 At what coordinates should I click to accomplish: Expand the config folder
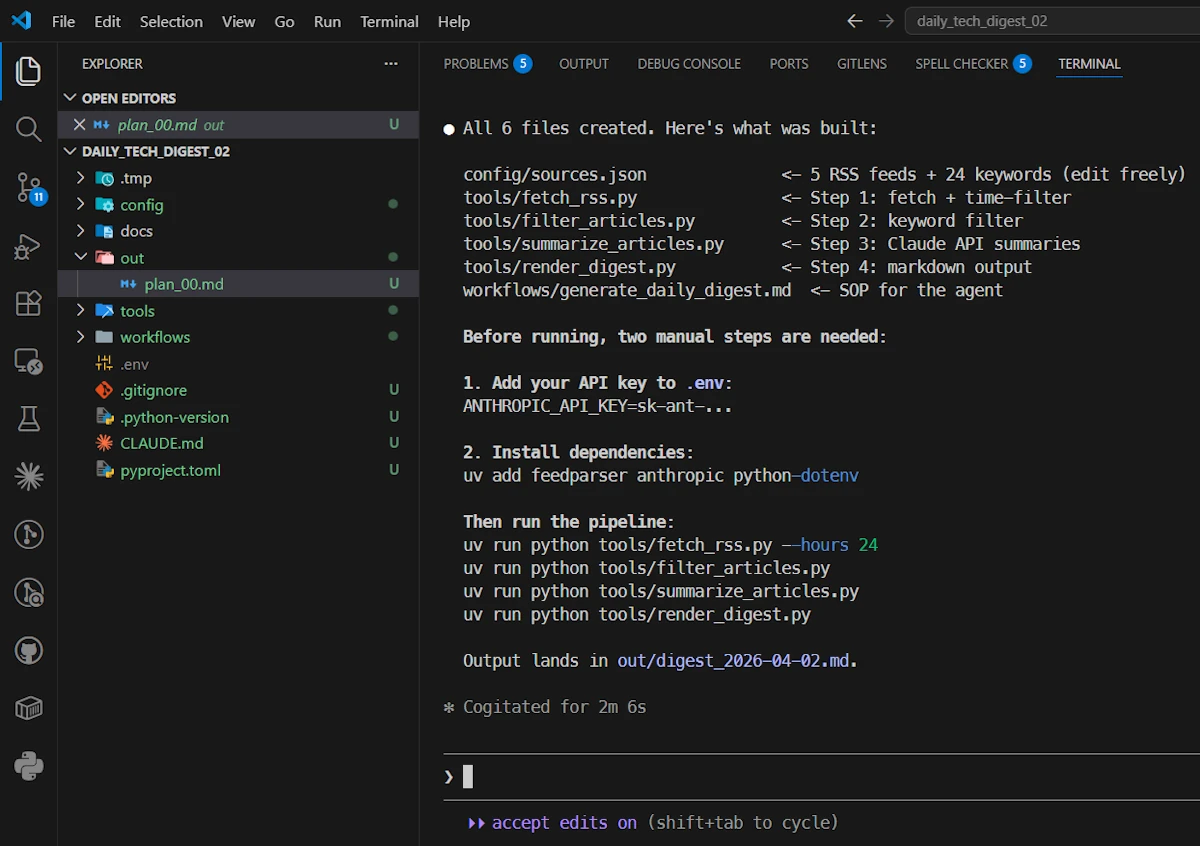141,205
